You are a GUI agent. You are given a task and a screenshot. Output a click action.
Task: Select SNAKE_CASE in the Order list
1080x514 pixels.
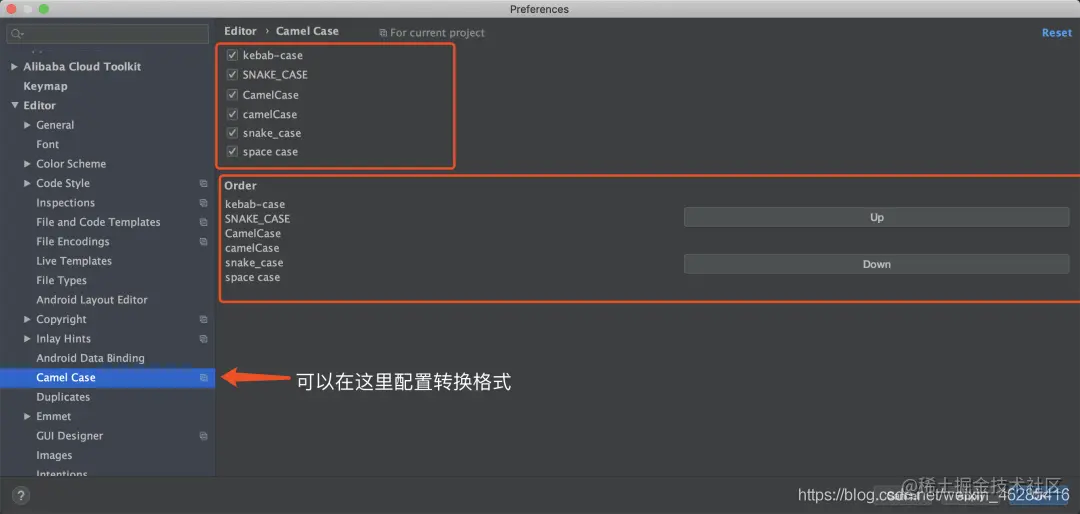tap(258, 218)
